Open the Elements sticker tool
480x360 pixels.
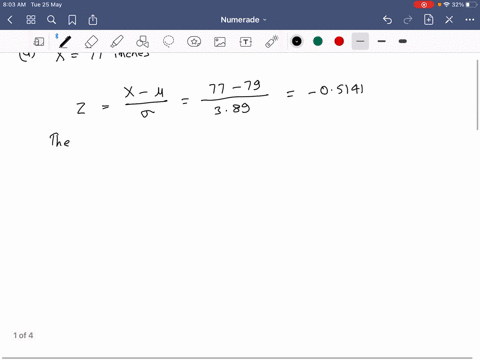(x=194, y=42)
